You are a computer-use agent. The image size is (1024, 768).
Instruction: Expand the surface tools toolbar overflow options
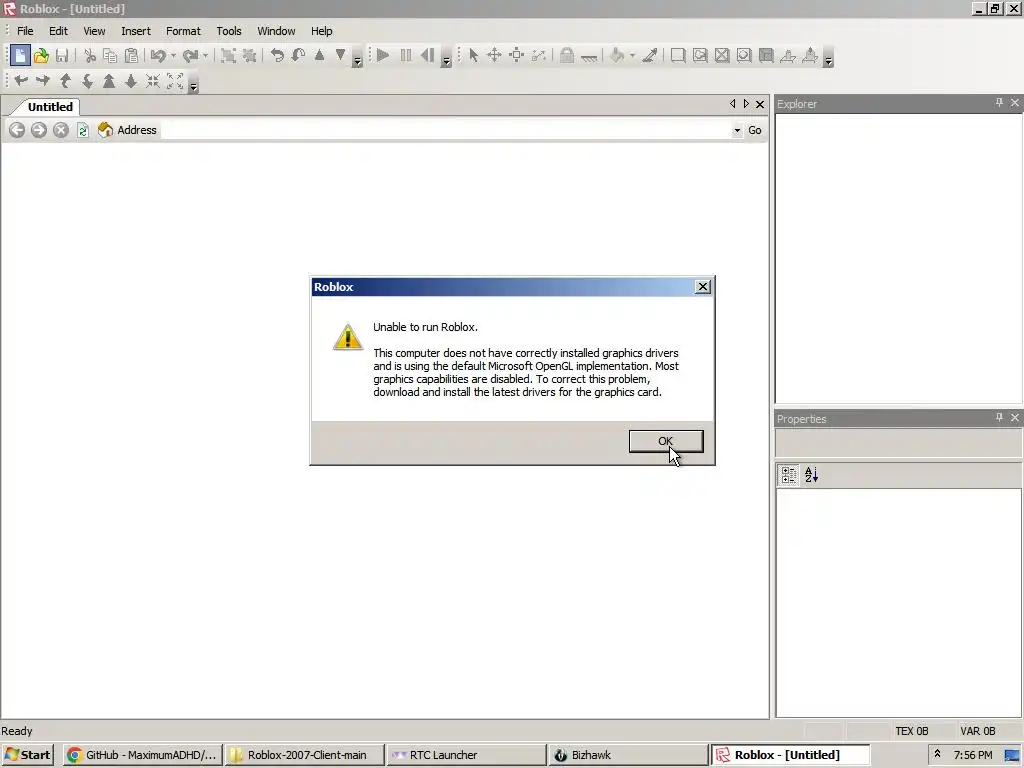[x=828, y=57]
